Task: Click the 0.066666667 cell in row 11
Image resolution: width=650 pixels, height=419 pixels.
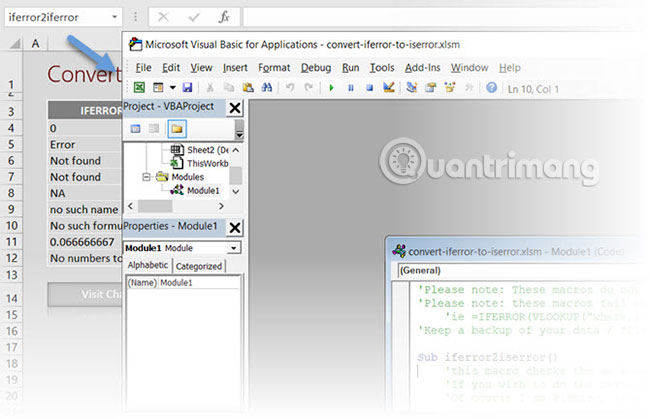Action: point(86,242)
